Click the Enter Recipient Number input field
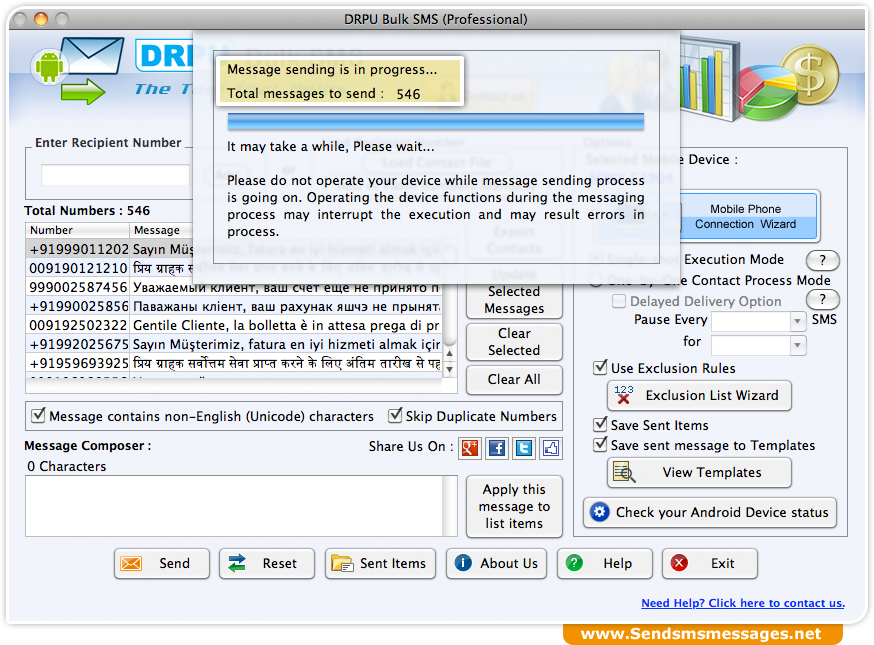This screenshot has height=645, width=874. (x=115, y=175)
